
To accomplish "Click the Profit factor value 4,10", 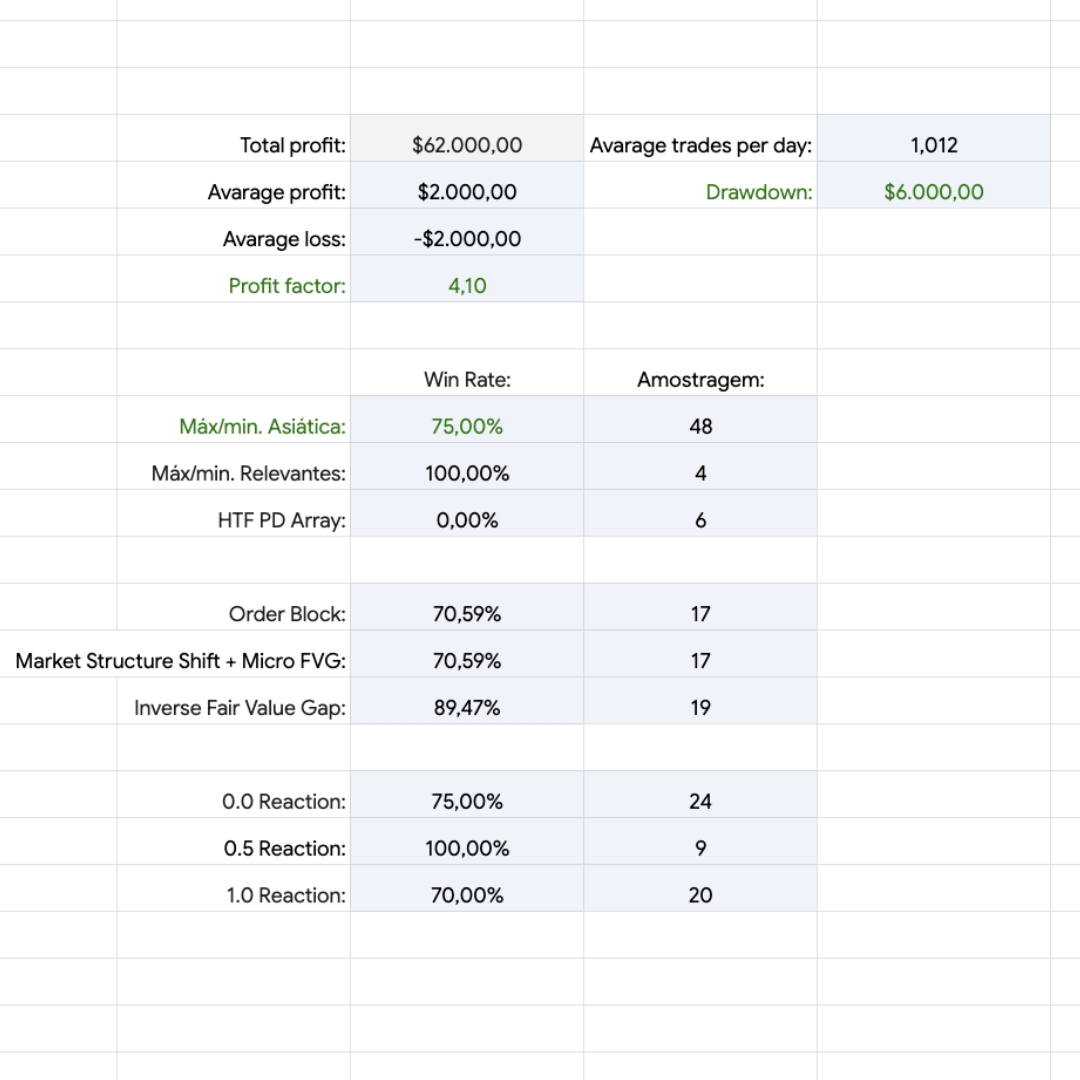I will [467, 286].
